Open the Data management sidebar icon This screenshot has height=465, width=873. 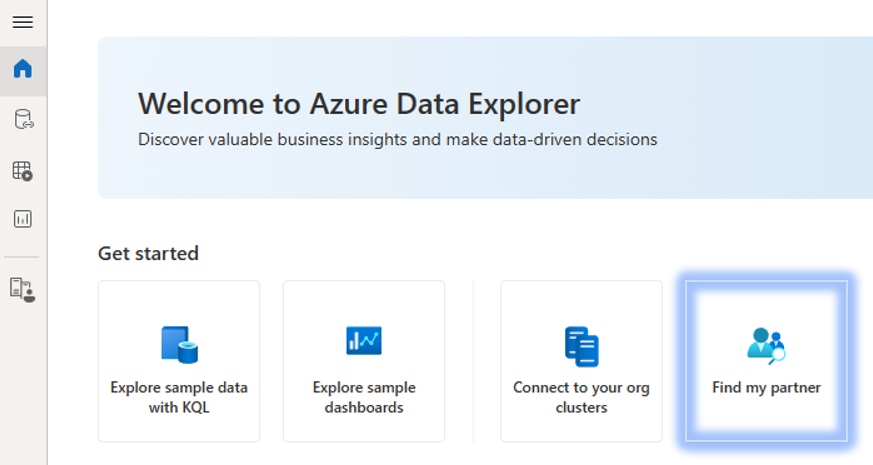[x=22, y=120]
